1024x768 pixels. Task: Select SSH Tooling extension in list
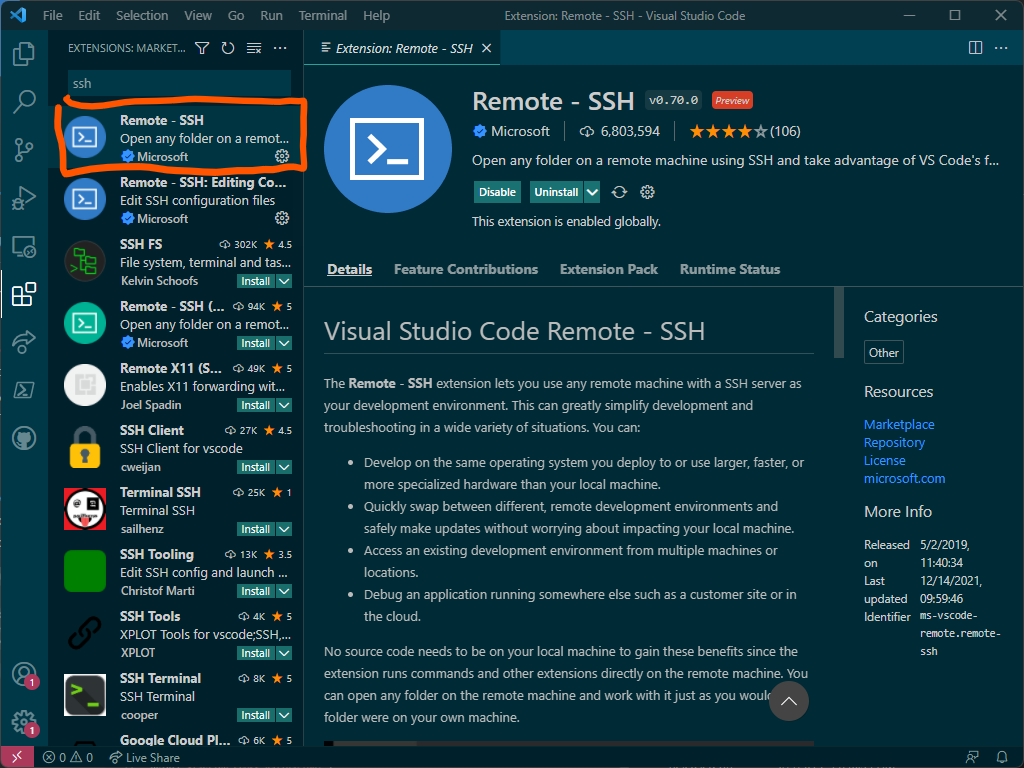[176, 572]
